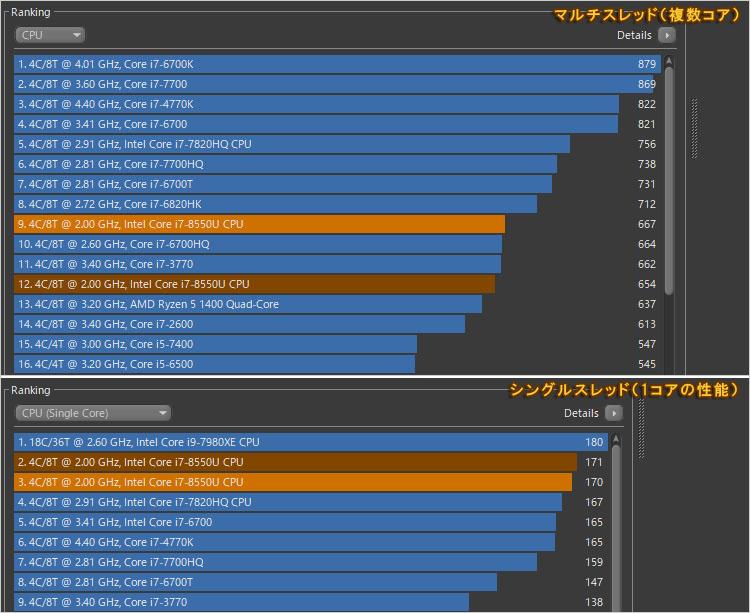
Task: Click the dotted splitter grip beside CPU ranking
Action: coord(695,128)
